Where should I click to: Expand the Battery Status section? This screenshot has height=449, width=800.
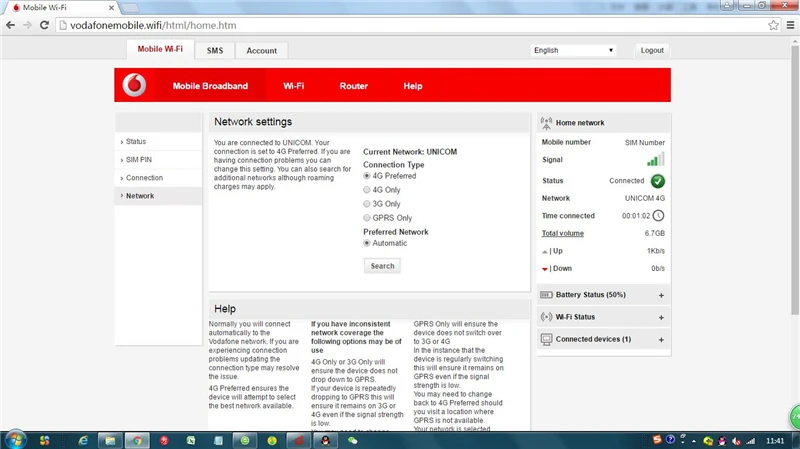click(x=661, y=295)
